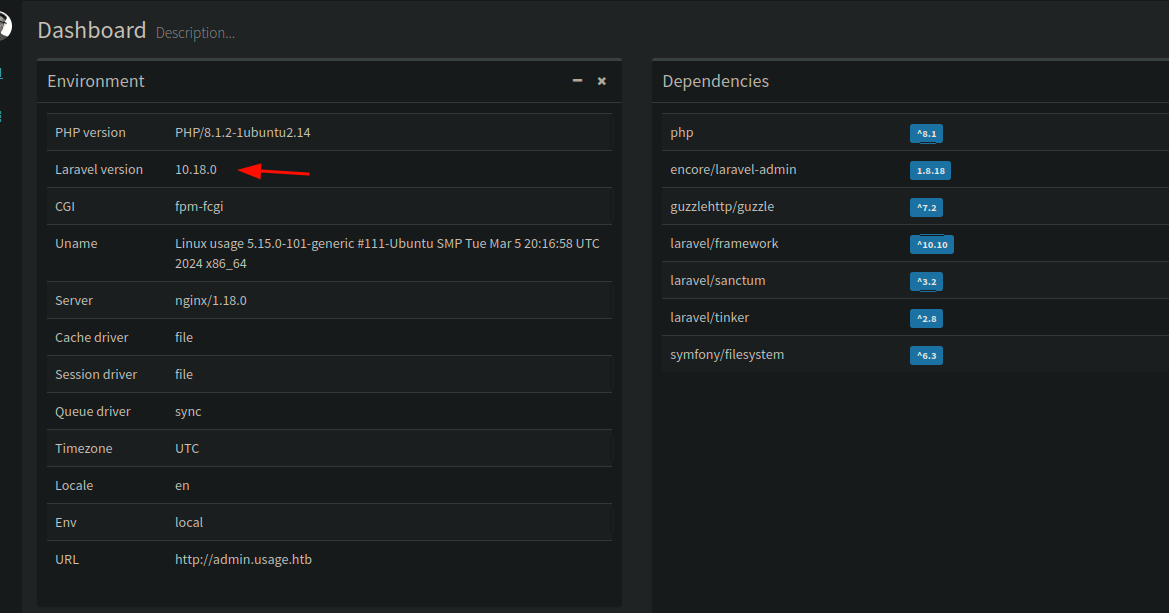1169x613 pixels.
Task: Select the Uname label
Action: coord(76,244)
